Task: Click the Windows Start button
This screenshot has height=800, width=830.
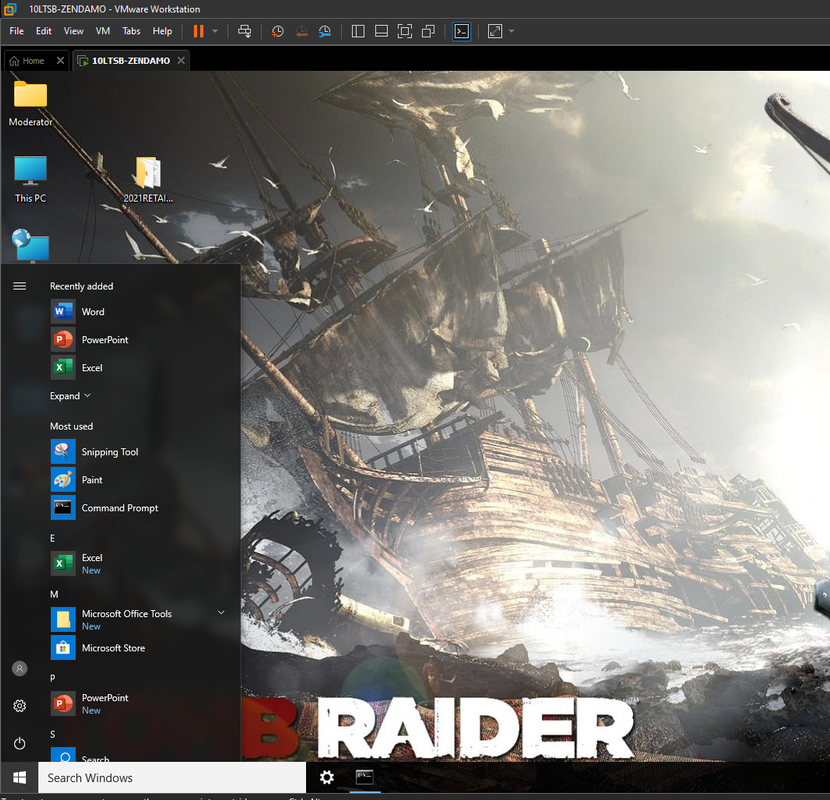Action: pyautogui.click(x=20, y=777)
